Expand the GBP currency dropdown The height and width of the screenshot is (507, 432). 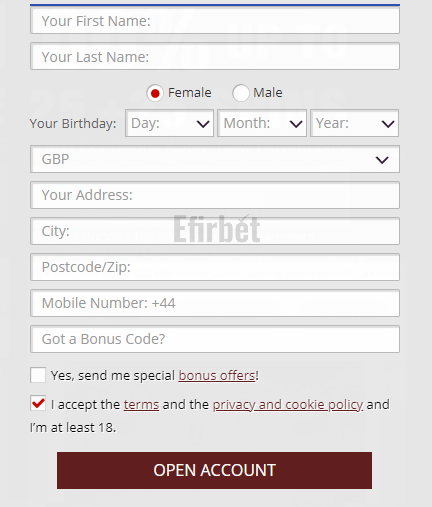point(215,159)
